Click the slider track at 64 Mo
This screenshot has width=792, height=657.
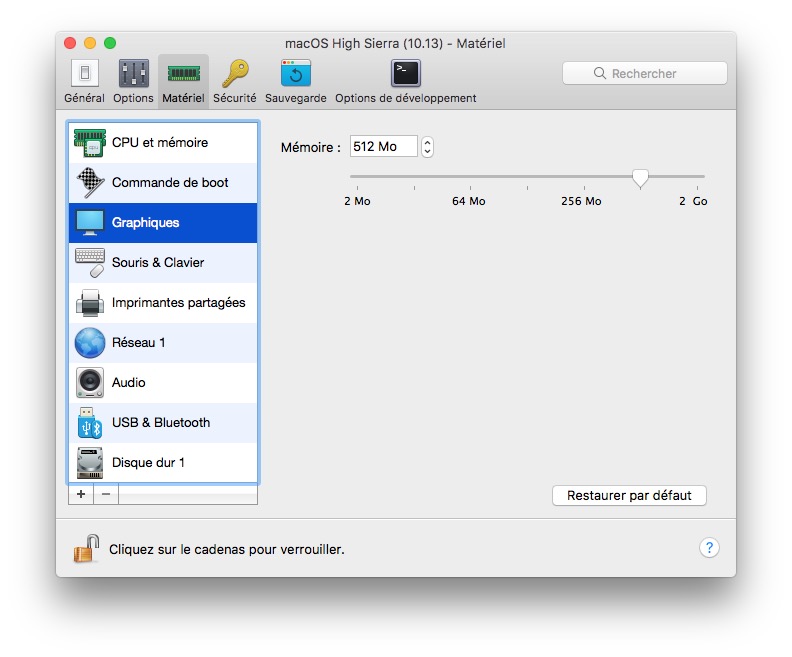(470, 177)
